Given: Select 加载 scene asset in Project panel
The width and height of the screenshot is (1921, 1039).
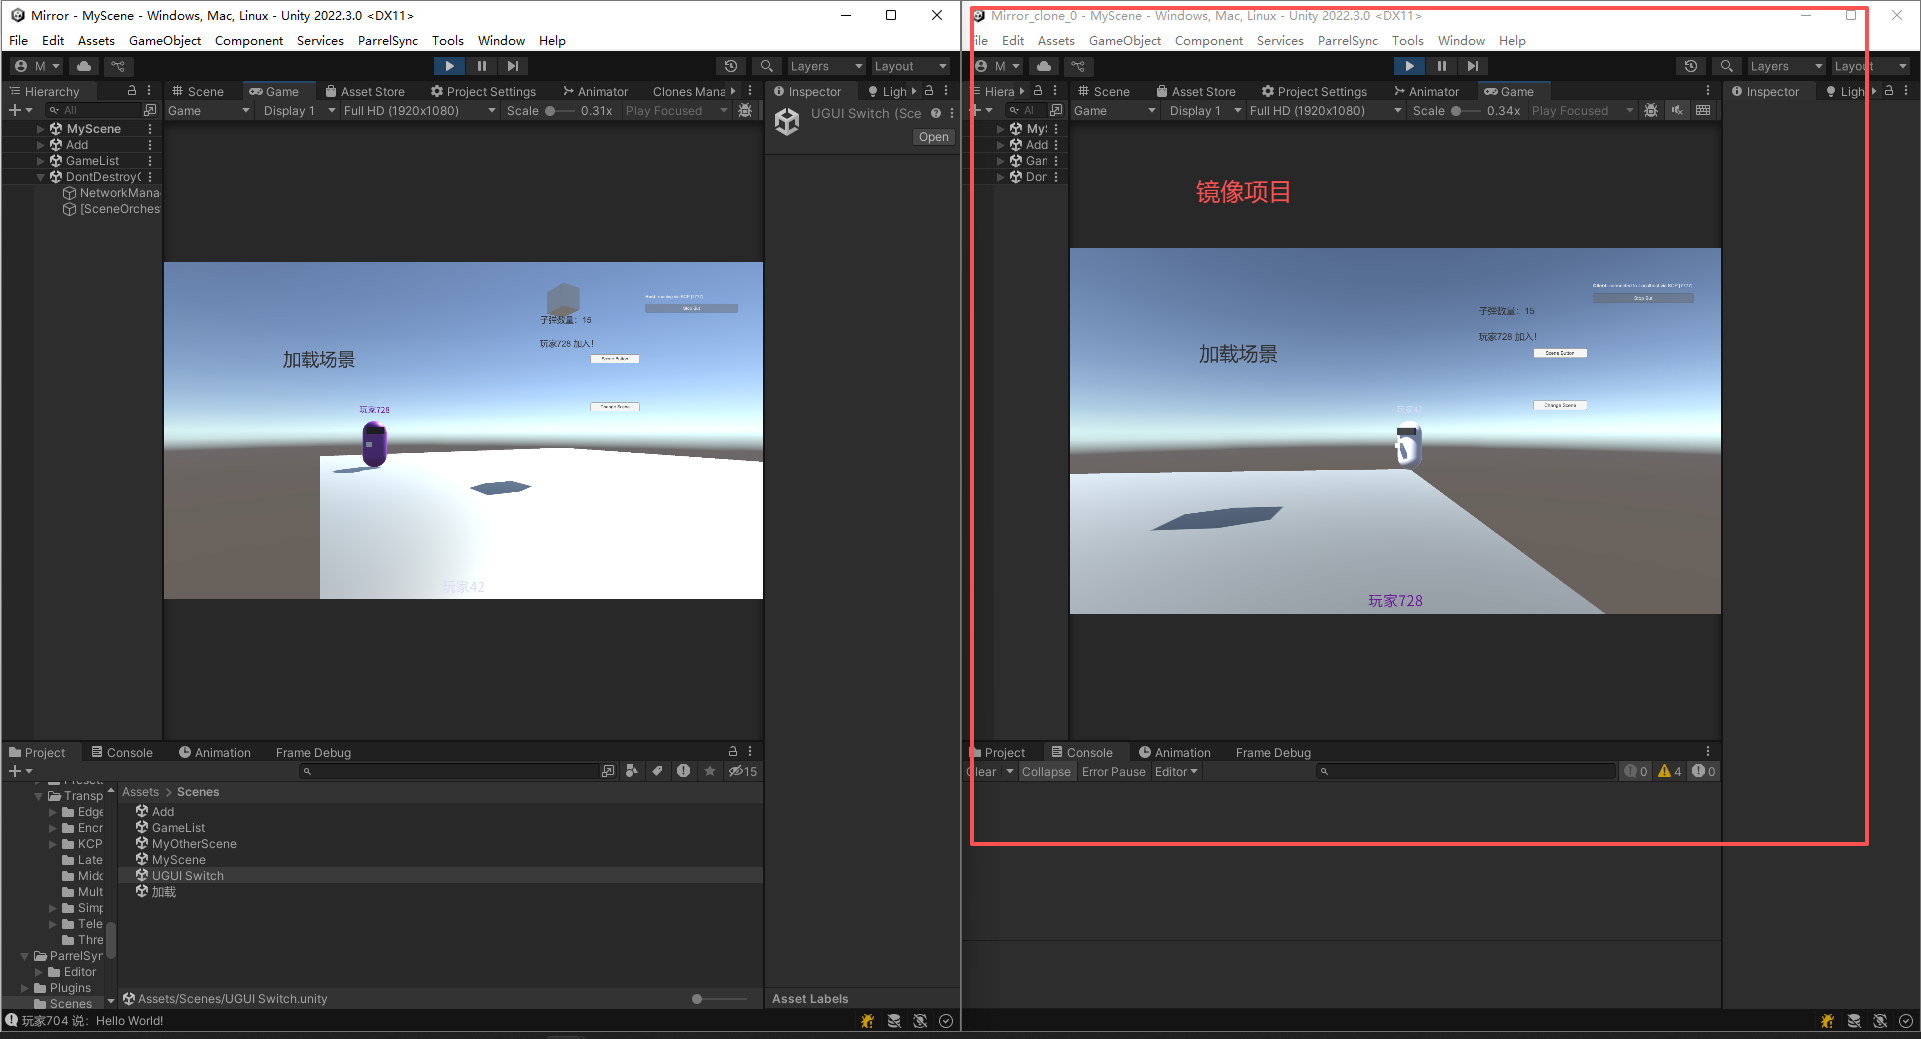Looking at the screenshot, I should point(164,892).
